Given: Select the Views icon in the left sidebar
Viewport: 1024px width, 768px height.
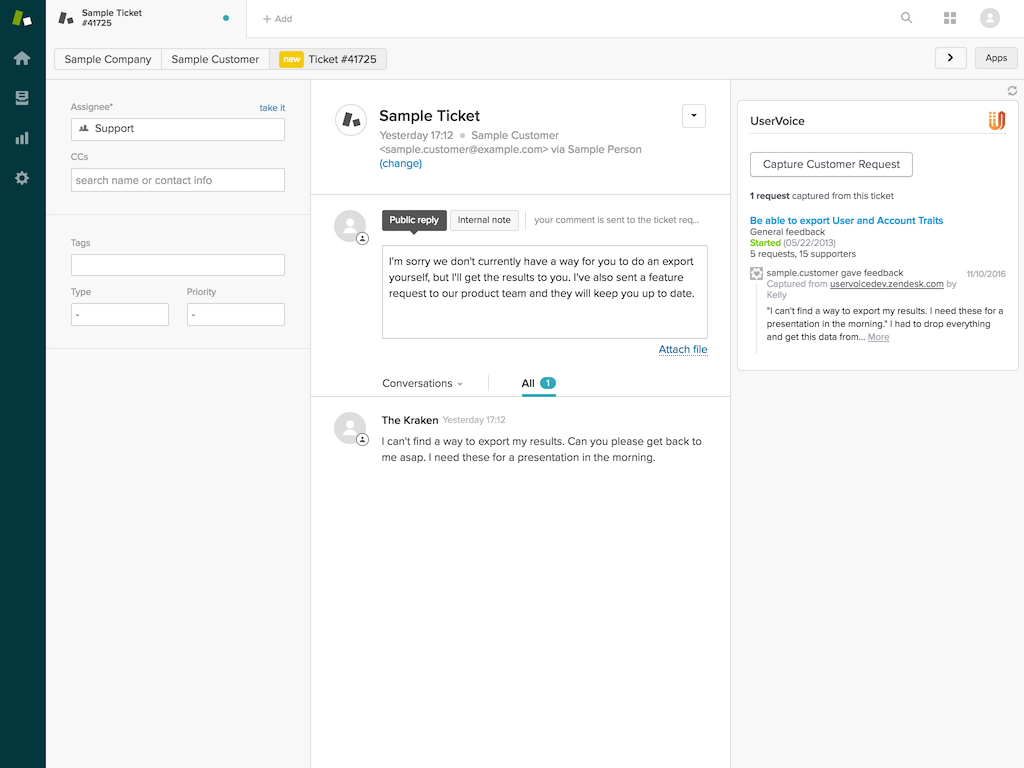Looking at the screenshot, I should pyautogui.click(x=21, y=97).
